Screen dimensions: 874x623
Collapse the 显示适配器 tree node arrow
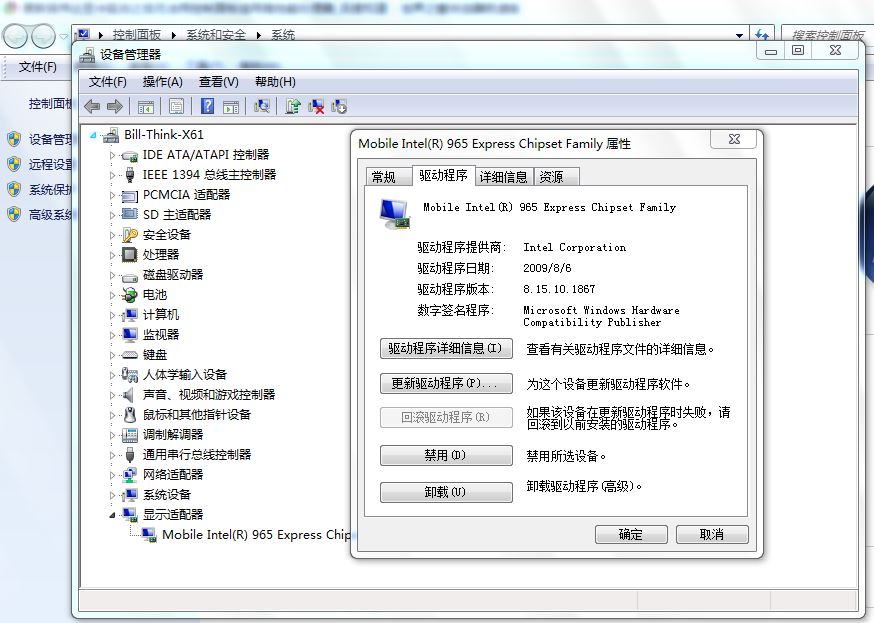pyautogui.click(x=112, y=515)
